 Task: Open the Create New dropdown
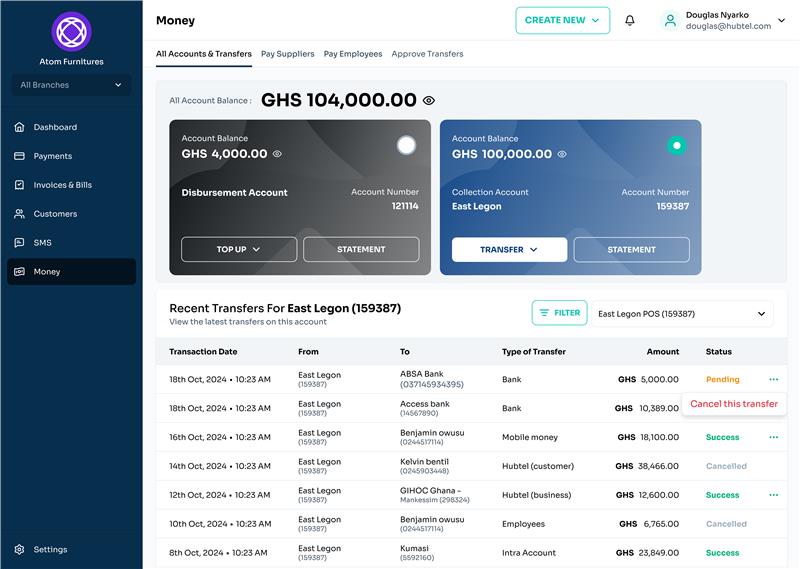[562, 20]
